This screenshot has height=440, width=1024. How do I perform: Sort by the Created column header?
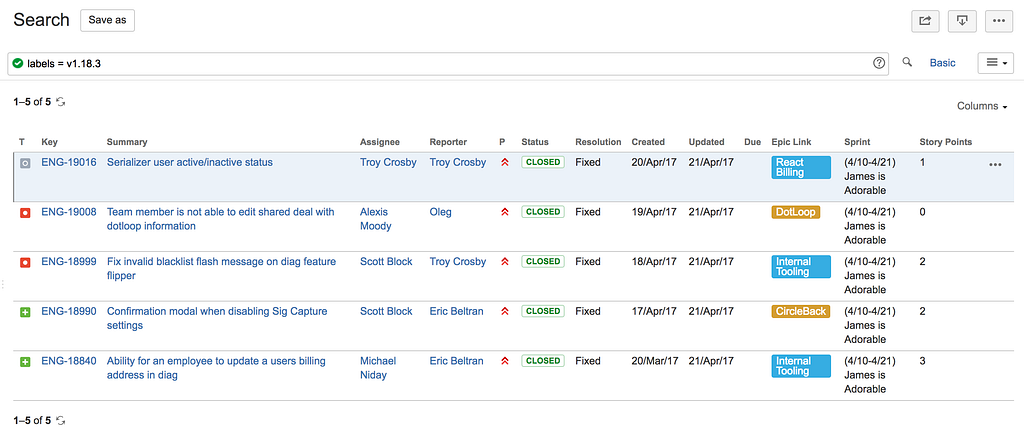click(648, 142)
